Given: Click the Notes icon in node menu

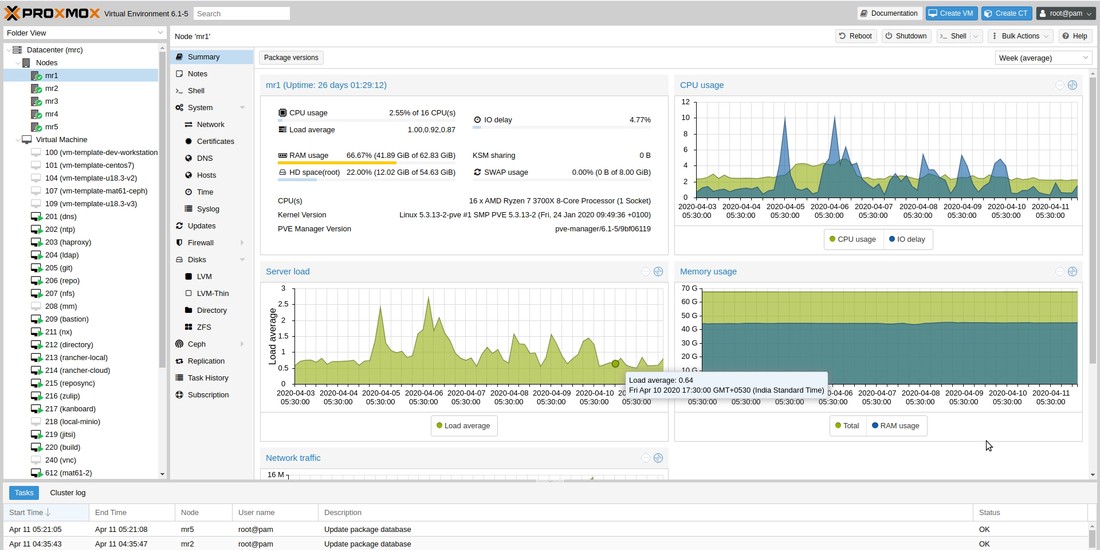Looking at the screenshot, I should [180, 74].
